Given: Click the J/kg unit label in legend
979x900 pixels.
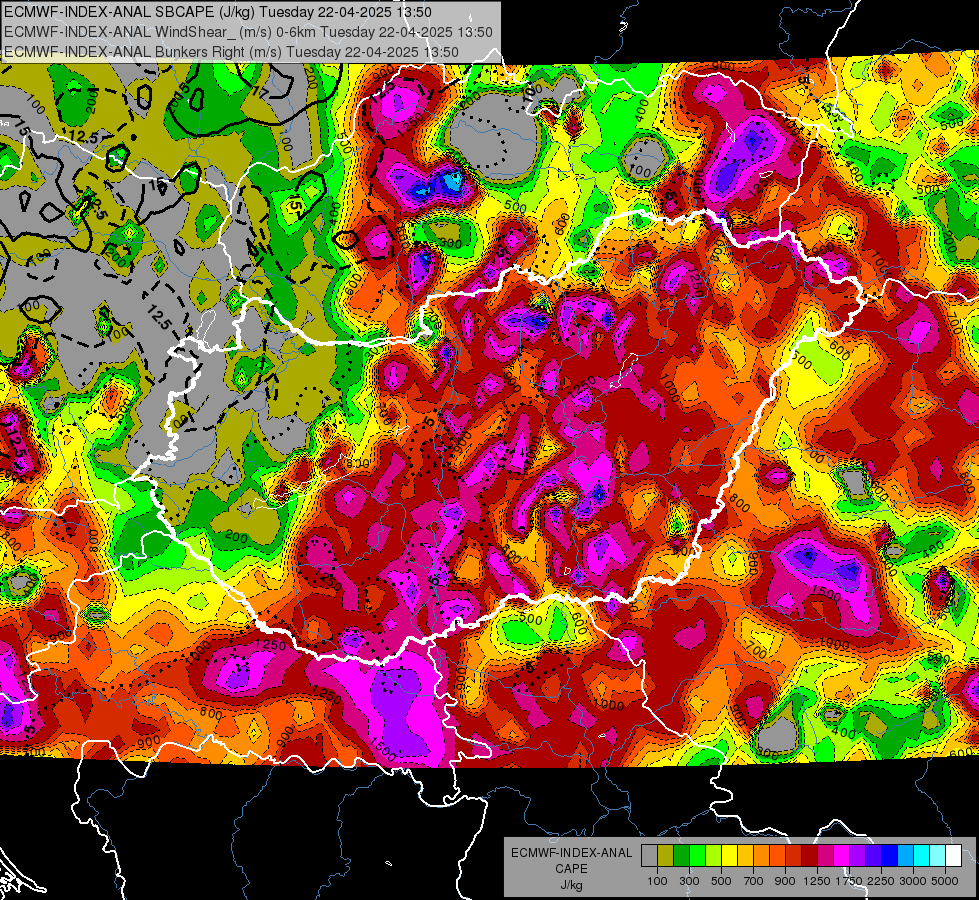Looking at the screenshot, I should point(571,885).
